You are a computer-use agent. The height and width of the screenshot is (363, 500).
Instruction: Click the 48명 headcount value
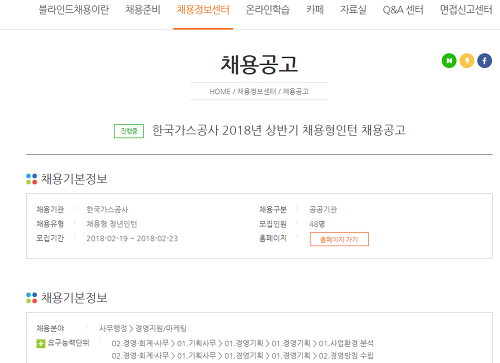pos(317,224)
